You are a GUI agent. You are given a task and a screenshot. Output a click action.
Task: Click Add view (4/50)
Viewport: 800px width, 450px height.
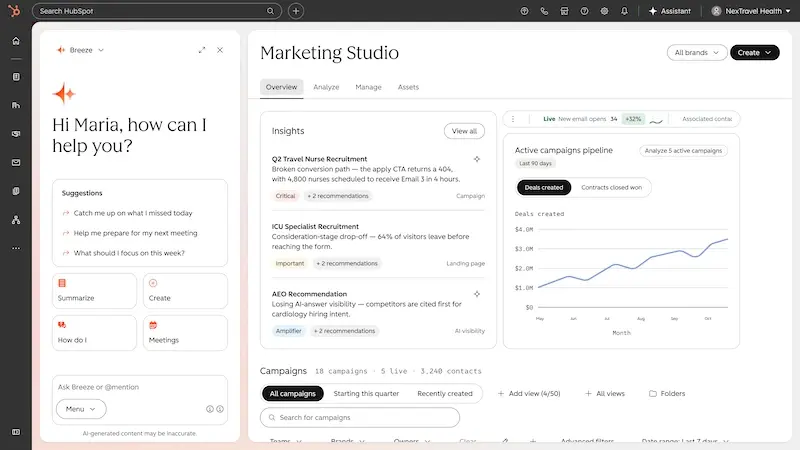click(x=529, y=393)
